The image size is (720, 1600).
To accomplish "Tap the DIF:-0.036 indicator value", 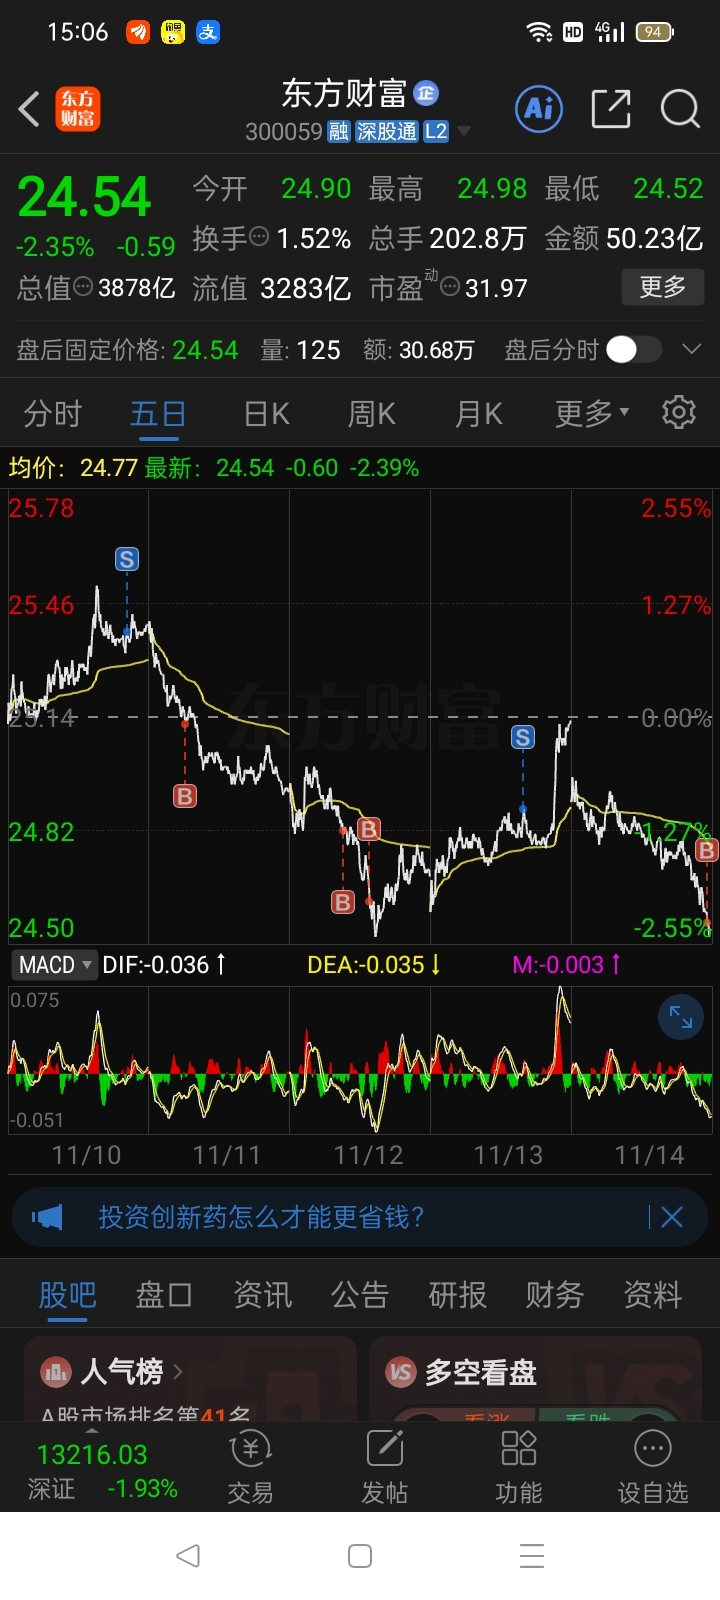I will [165, 965].
